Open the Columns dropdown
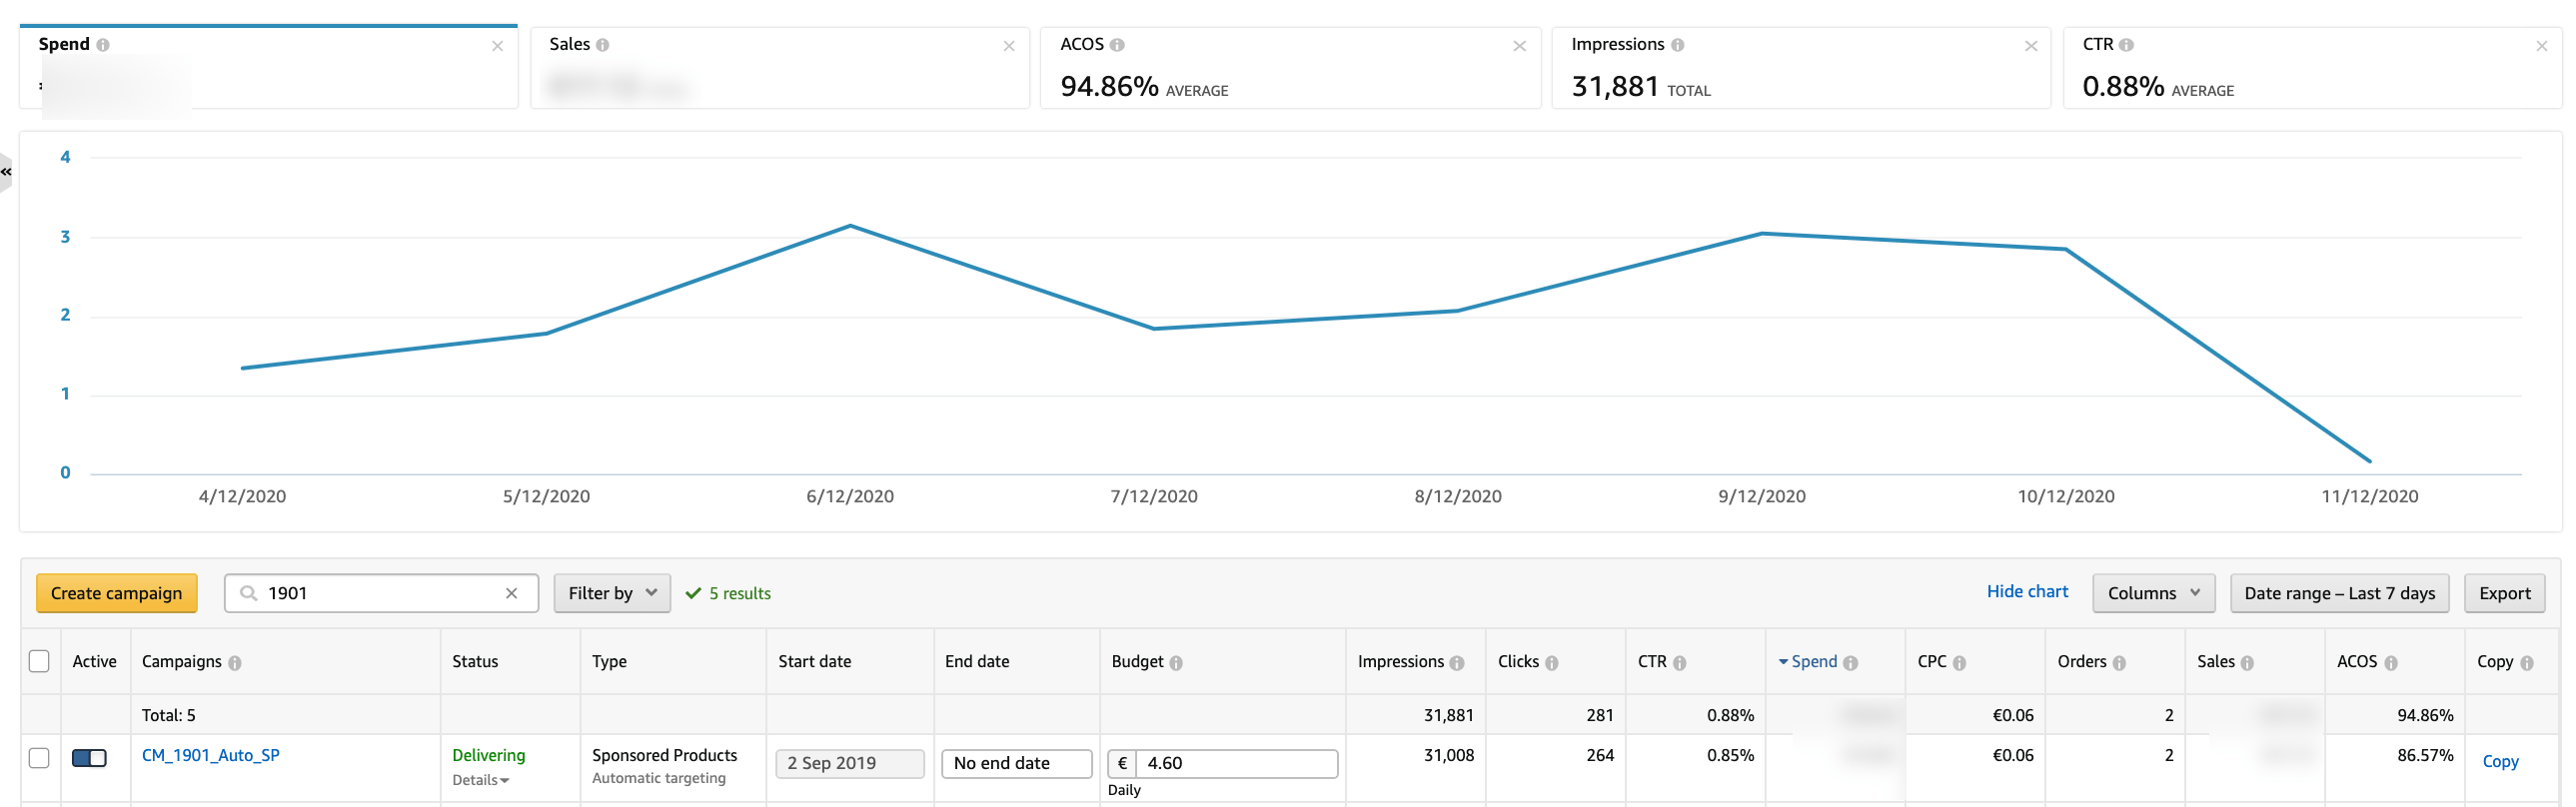Image resolution: width=2576 pixels, height=807 pixels. (x=2153, y=593)
